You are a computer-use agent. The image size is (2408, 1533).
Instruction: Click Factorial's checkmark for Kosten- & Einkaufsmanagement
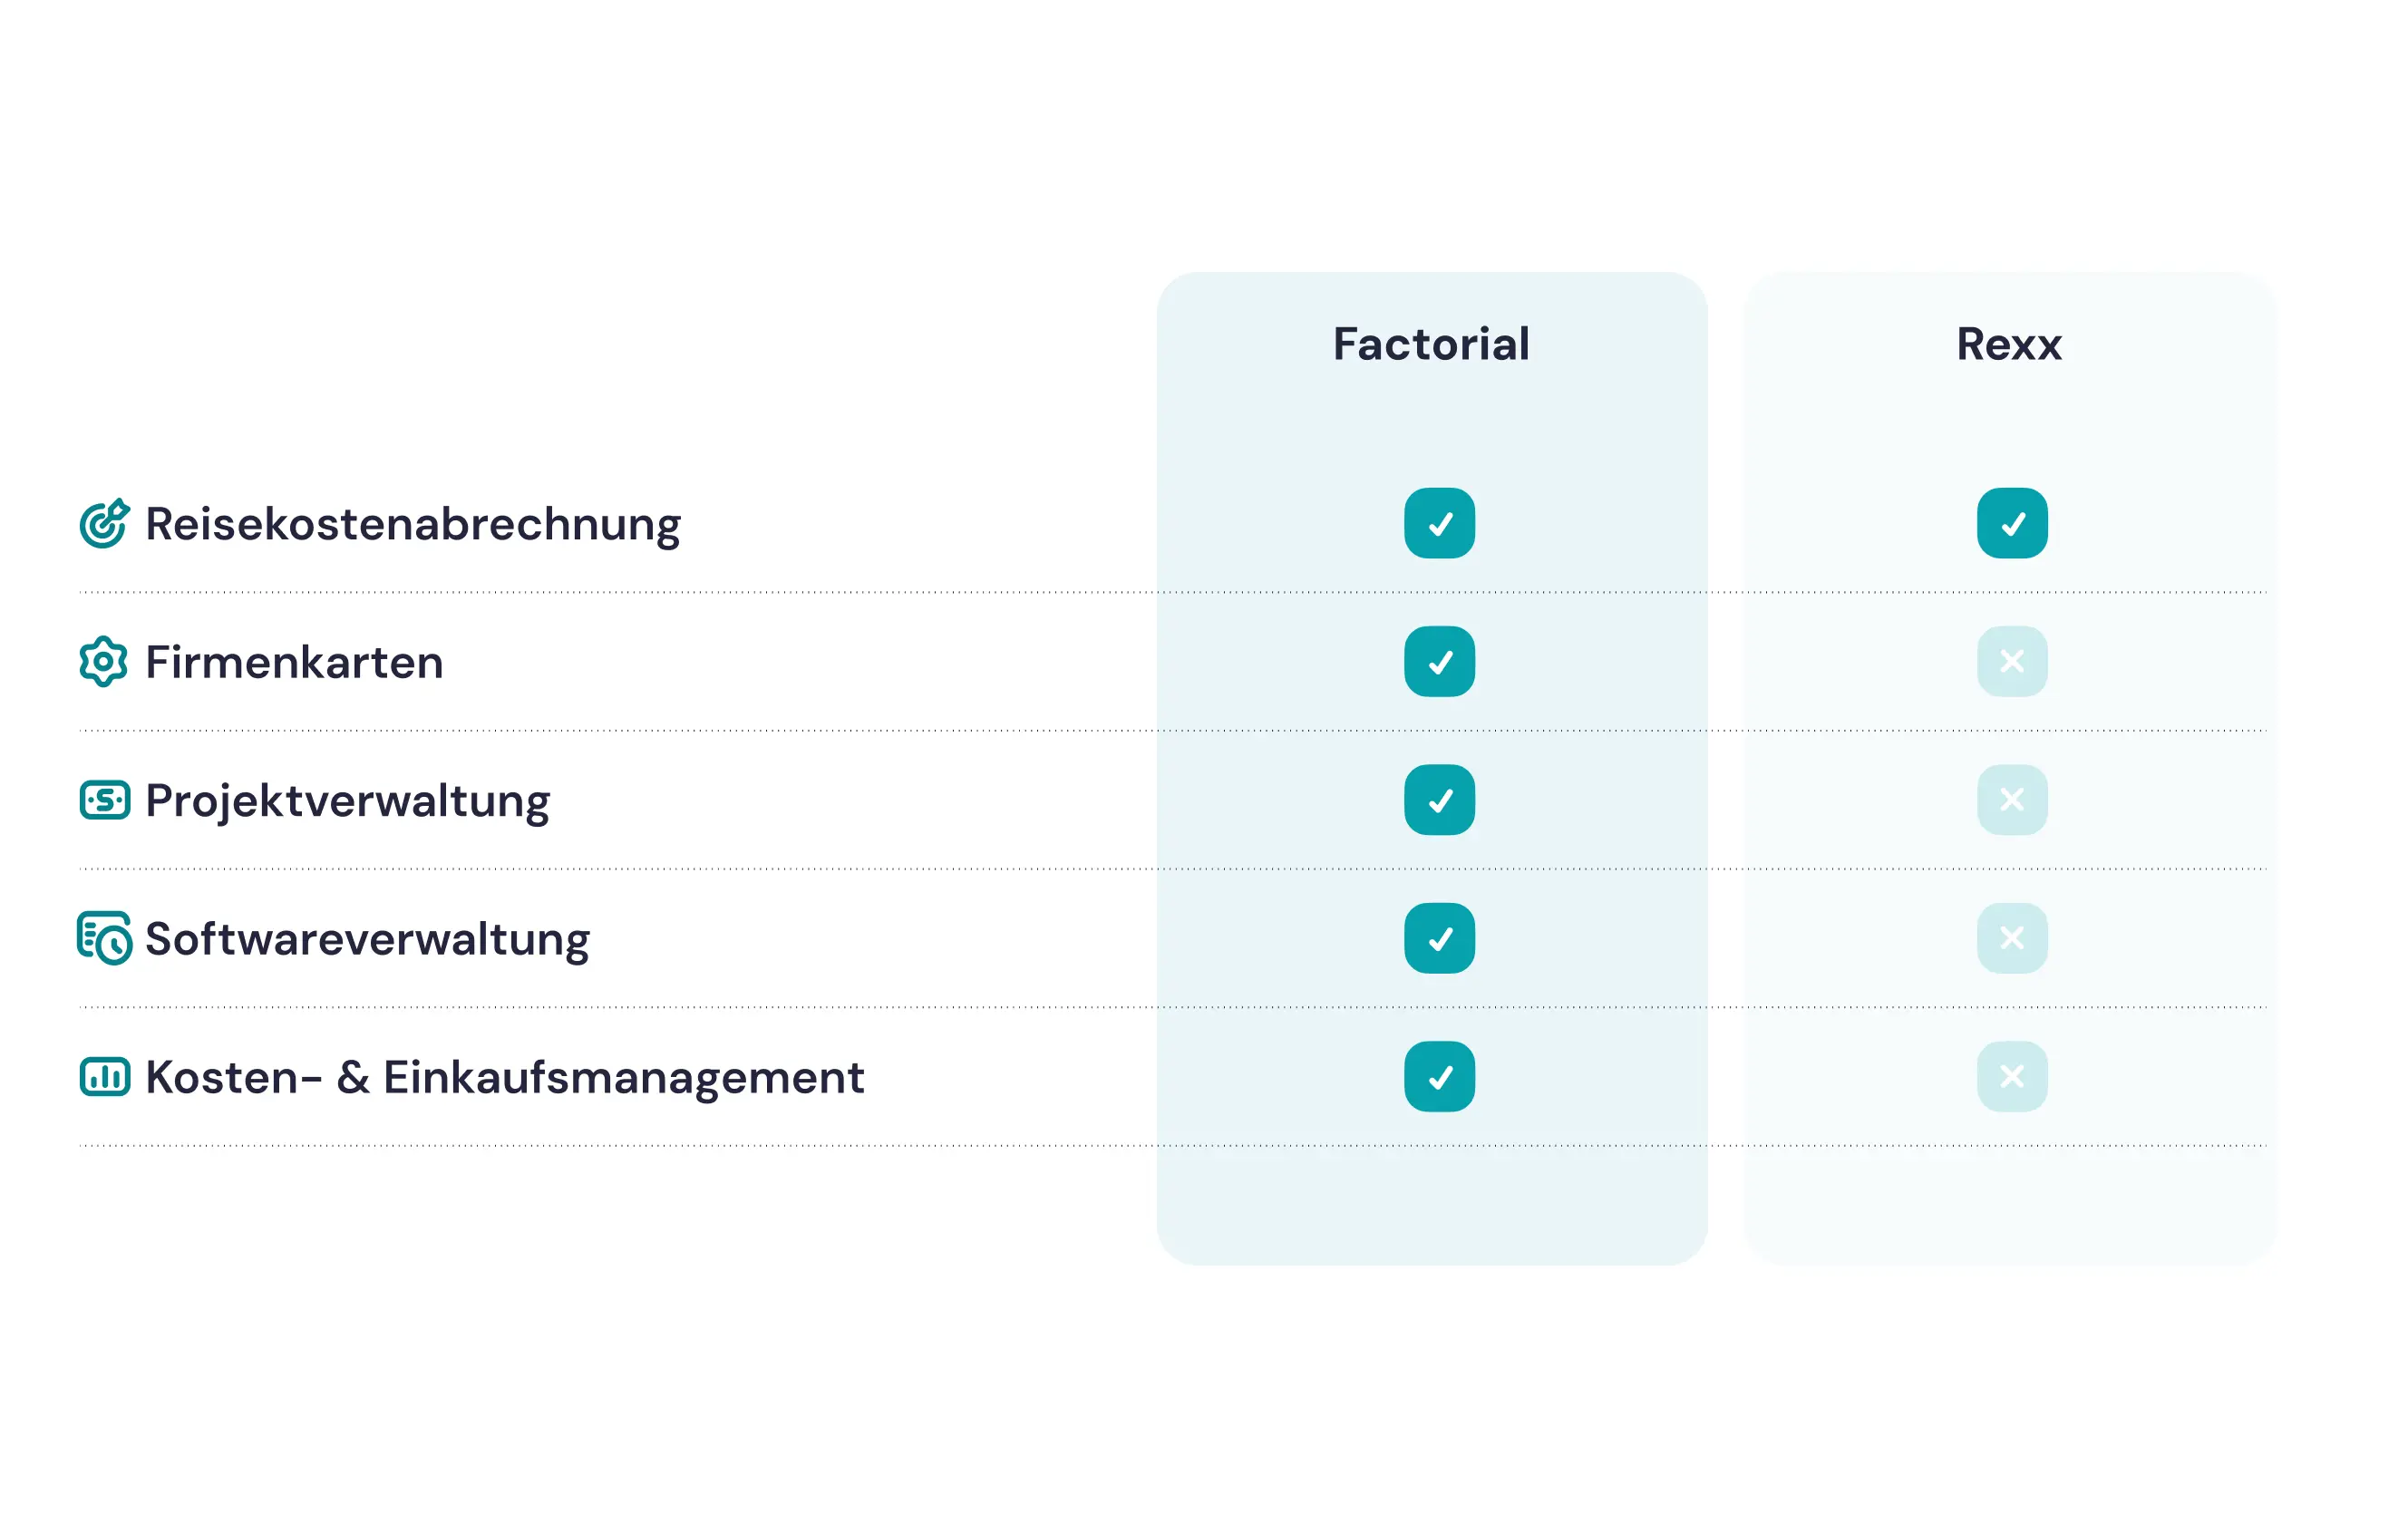1439,1076
